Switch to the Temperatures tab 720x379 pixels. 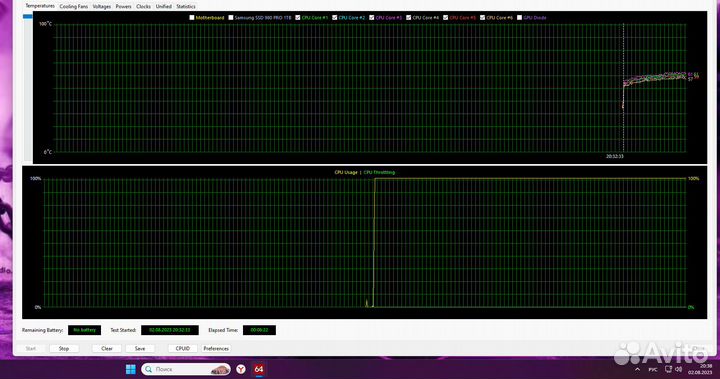[39, 6]
